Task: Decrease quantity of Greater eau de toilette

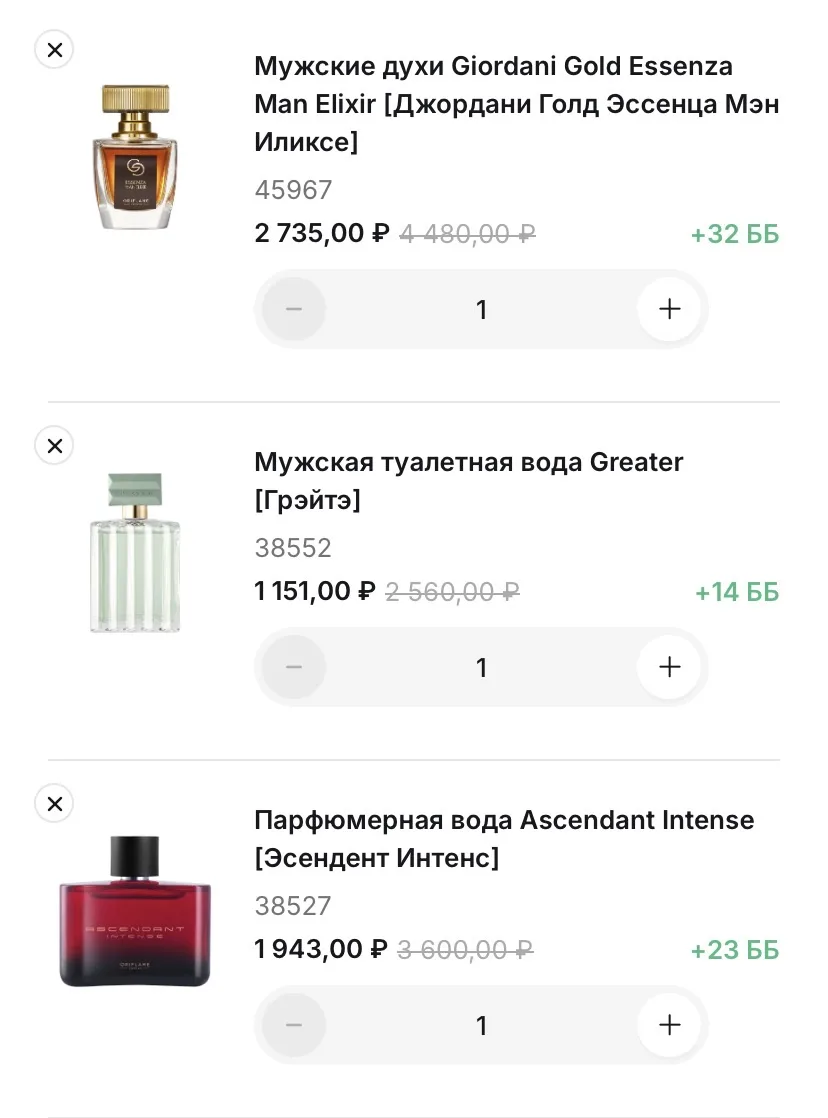Action: coord(294,667)
